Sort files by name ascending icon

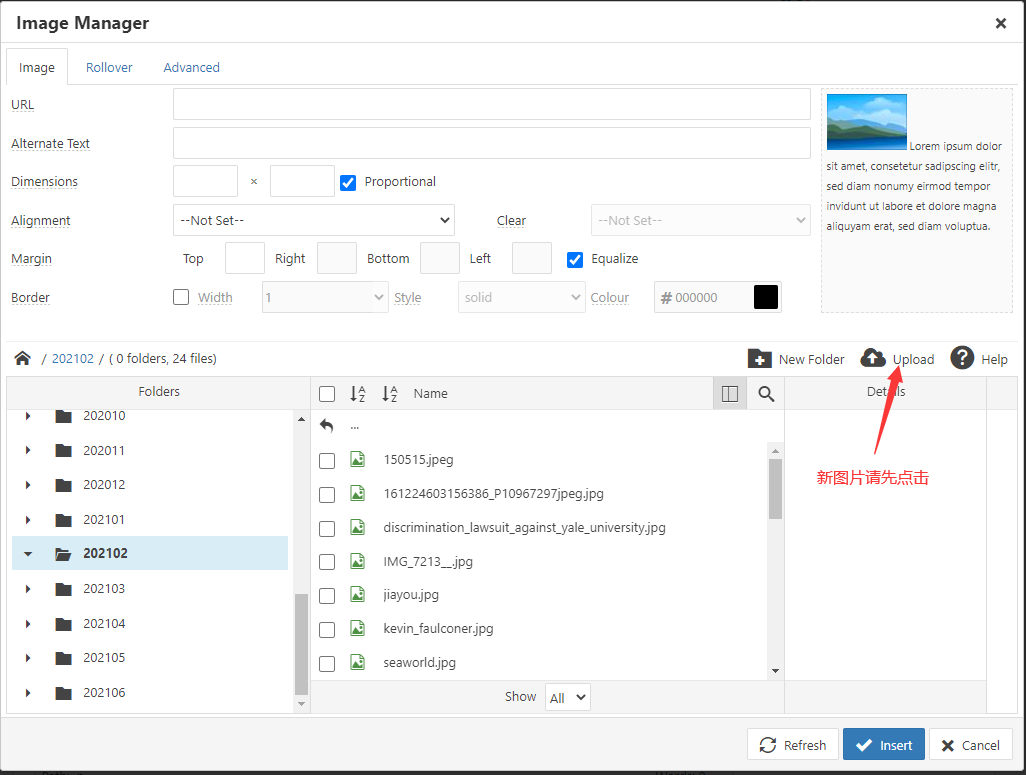[358, 394]
